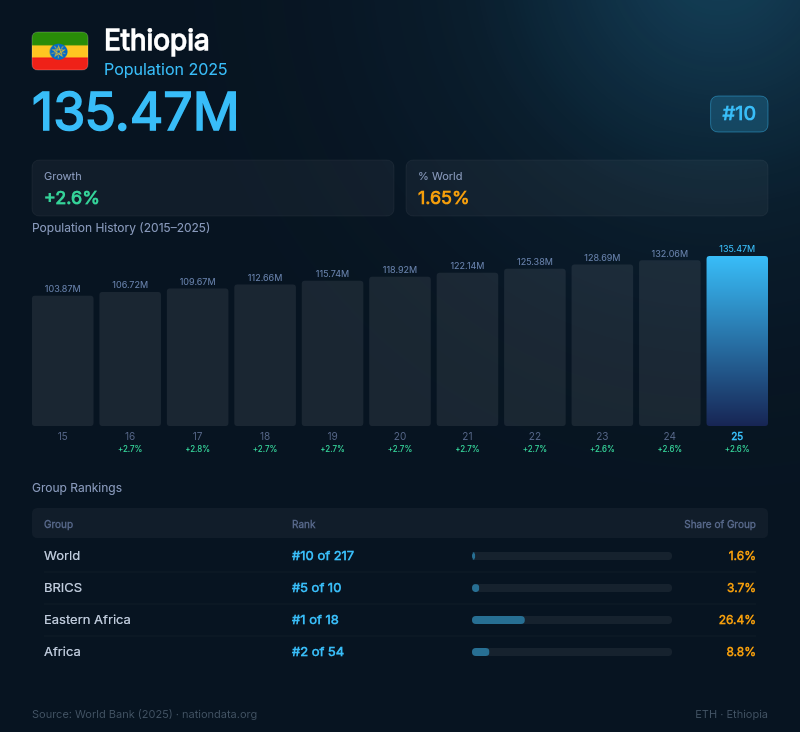The image size is (800, 732).
Task: Select the World group row label
Action: pyautogui.click(x=62, y=556)
